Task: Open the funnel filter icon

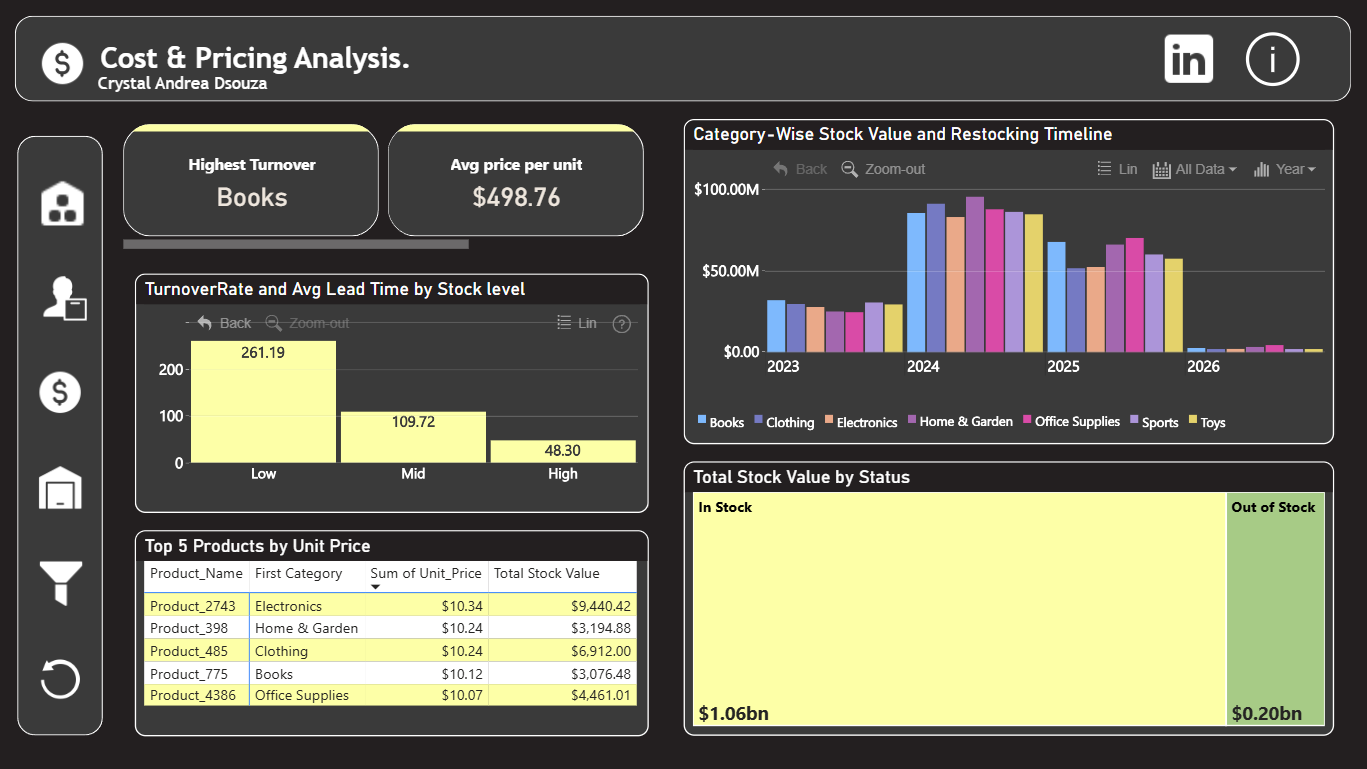Action: [x=60, y=582]
